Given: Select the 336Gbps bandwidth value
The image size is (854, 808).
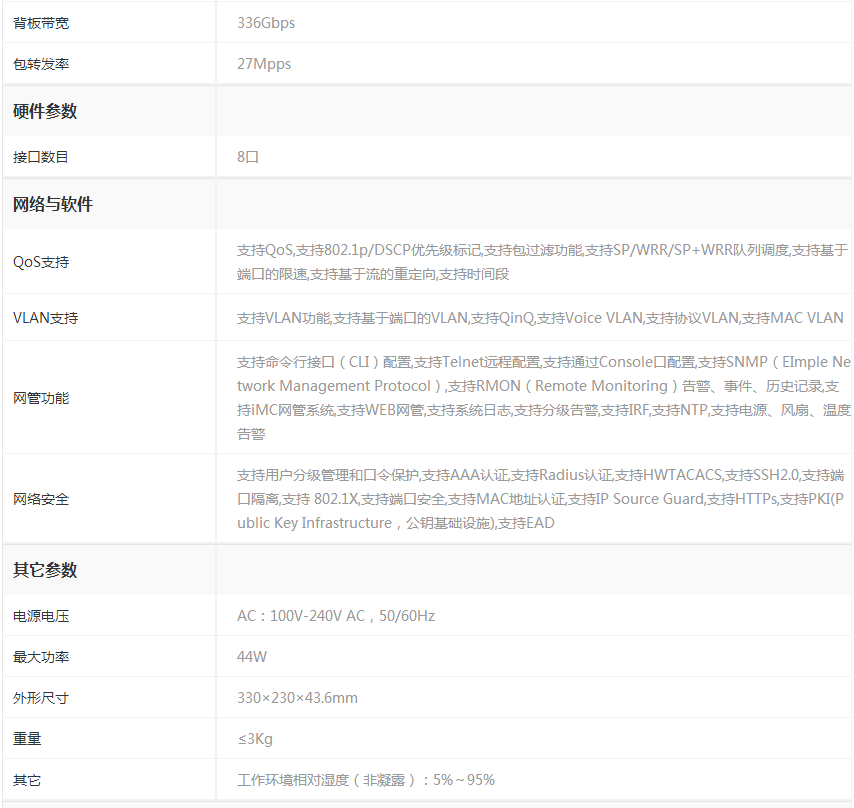Looking at the screenshot, I should pyautogui.click(x=266, y=22).
